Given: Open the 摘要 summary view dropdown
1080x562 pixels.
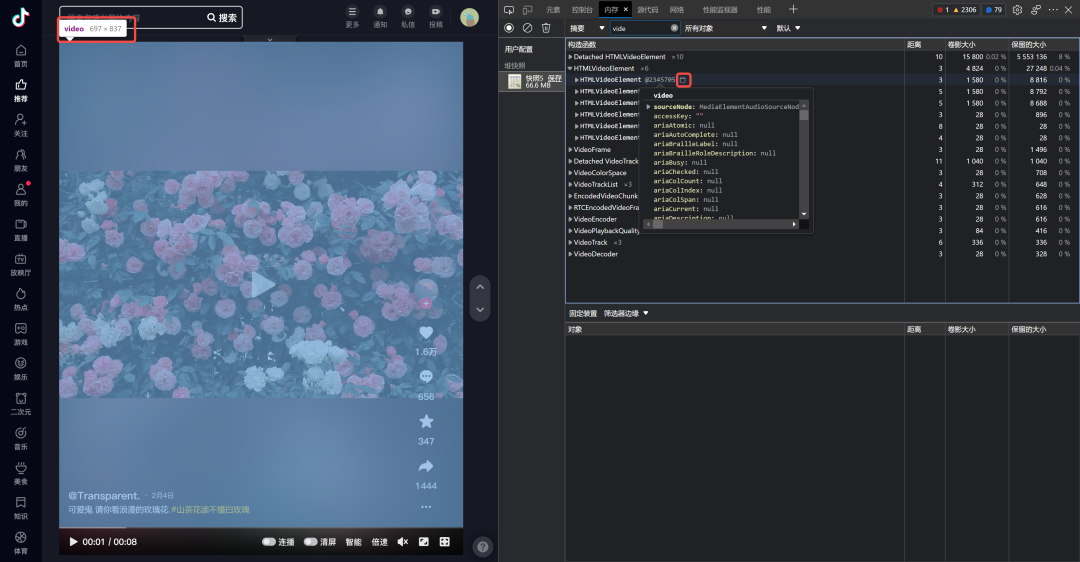Looking at the screenshot, I should pyautogui.click(x=587, y=28).
